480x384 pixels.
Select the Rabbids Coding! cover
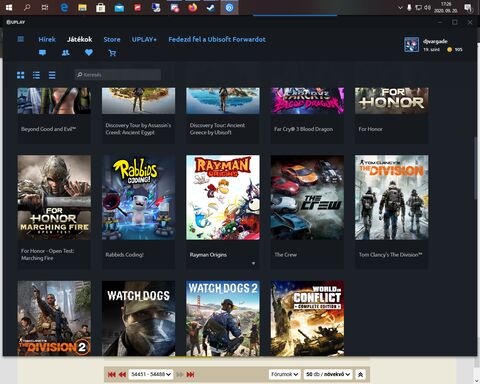point(138,197)
